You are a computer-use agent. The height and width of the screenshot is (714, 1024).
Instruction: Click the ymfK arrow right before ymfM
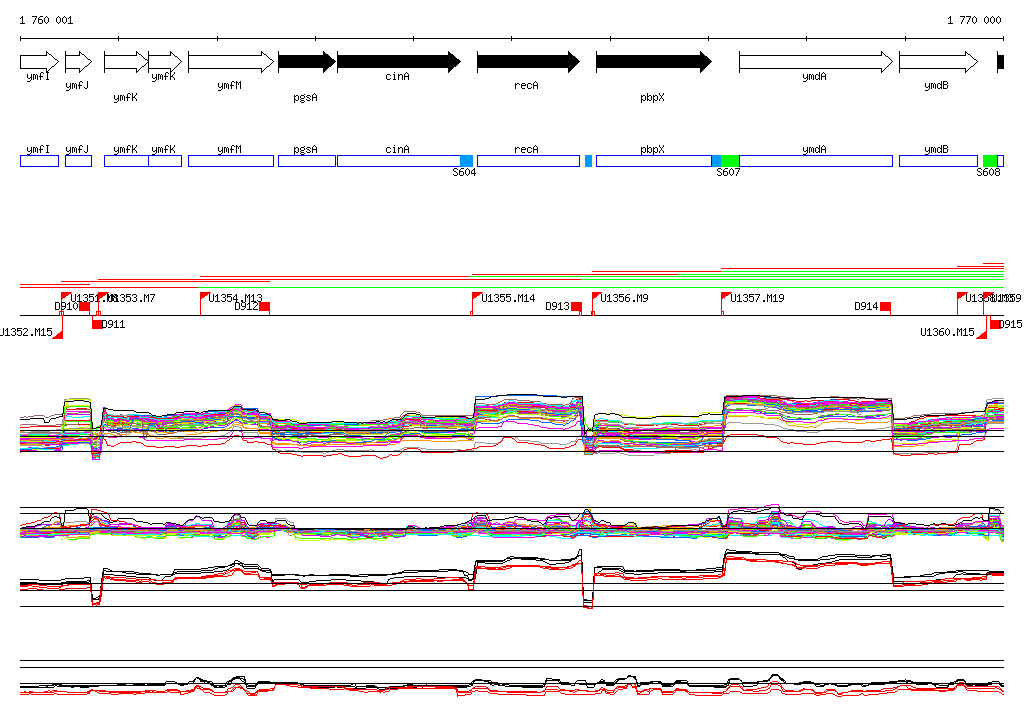coord(165,62)
